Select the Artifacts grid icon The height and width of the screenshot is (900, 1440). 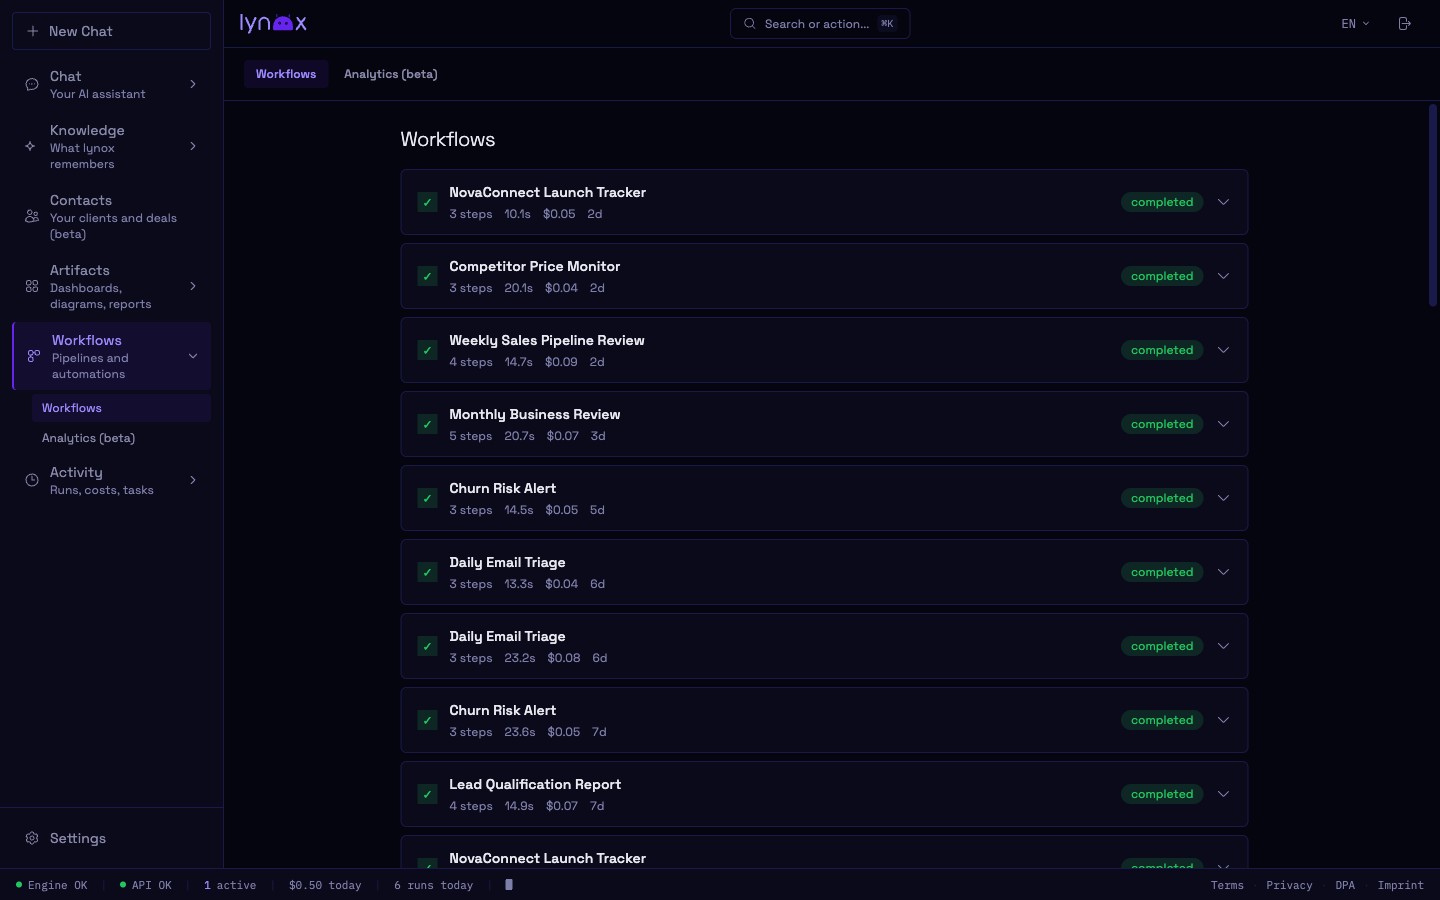[31, 287]
